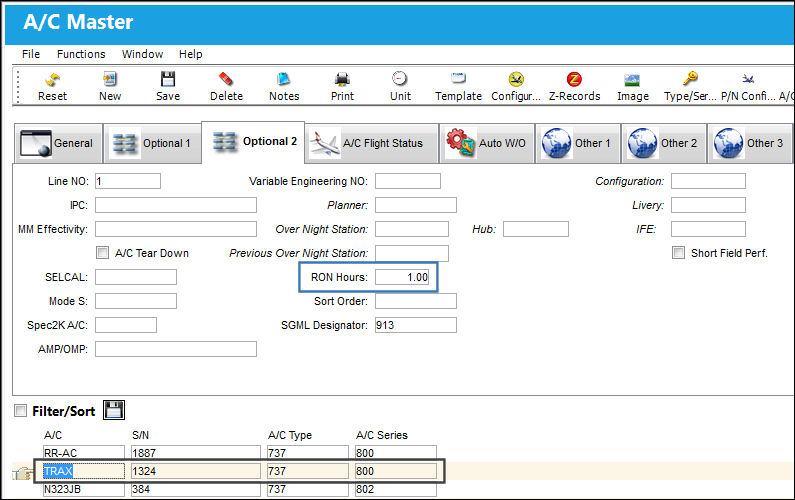Click the Configuration input field

(708, 181)
